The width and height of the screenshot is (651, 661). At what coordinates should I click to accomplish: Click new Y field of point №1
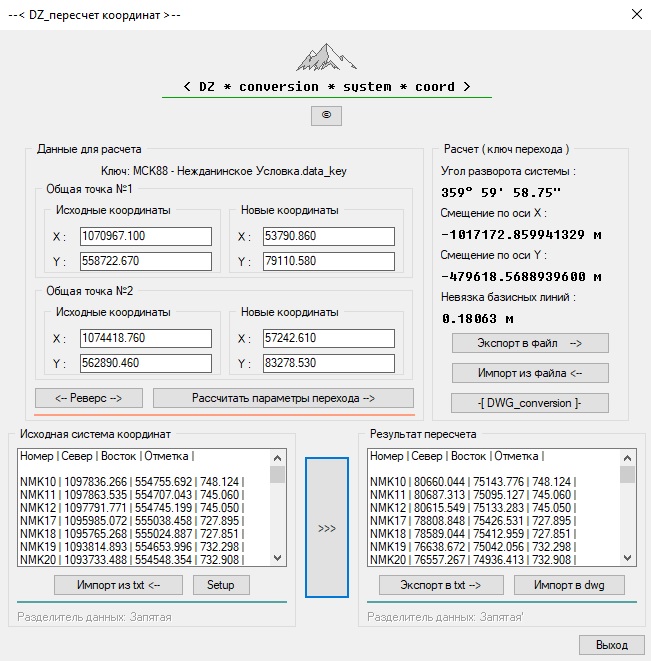[x=333, y=262]
